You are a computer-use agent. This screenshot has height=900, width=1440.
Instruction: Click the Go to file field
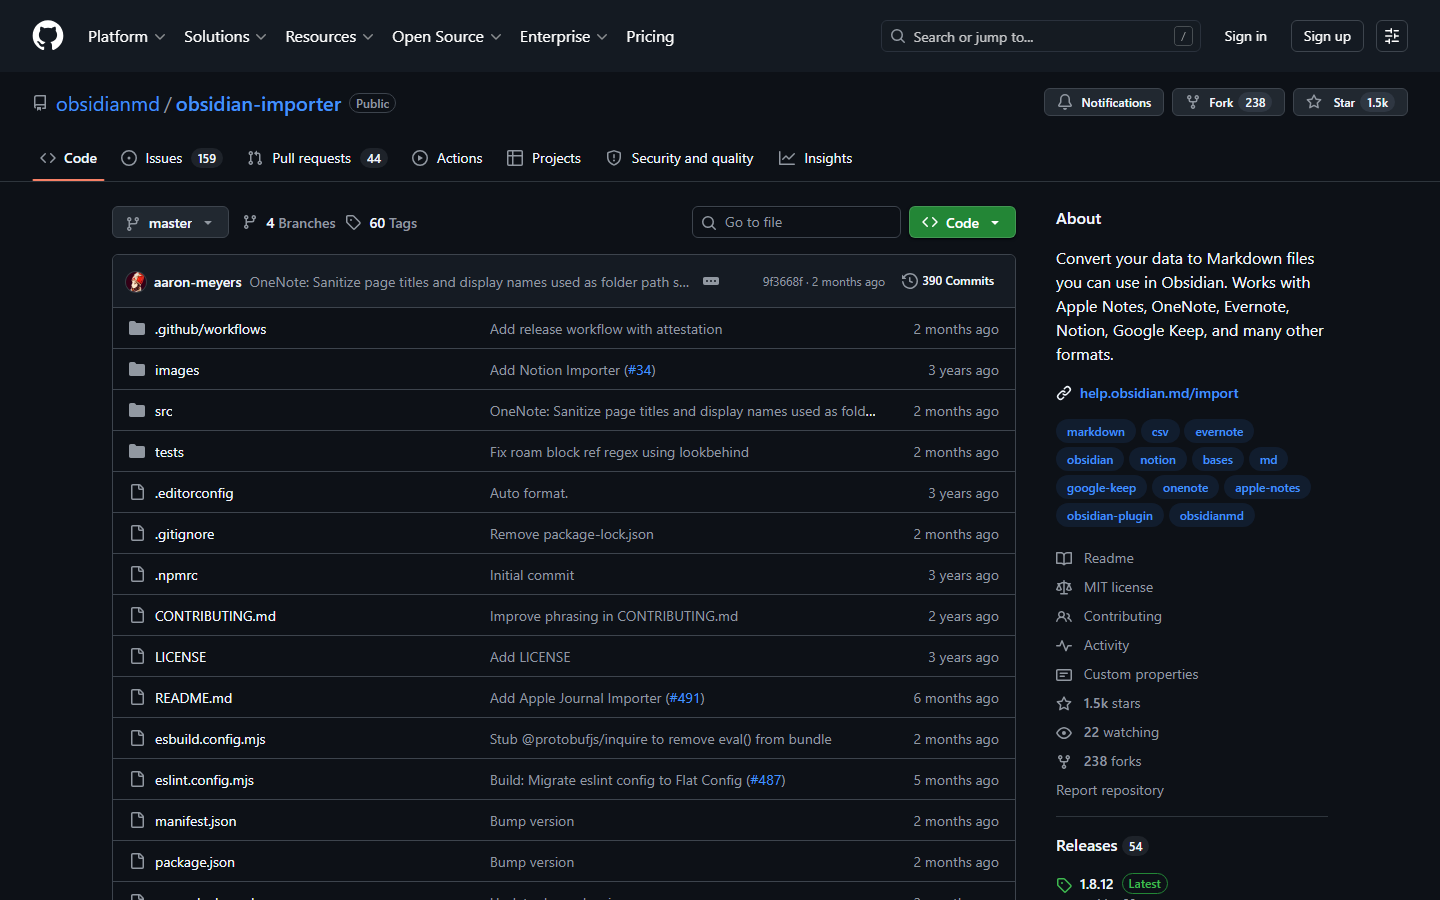pyautogui.click(x=796, y=222)
